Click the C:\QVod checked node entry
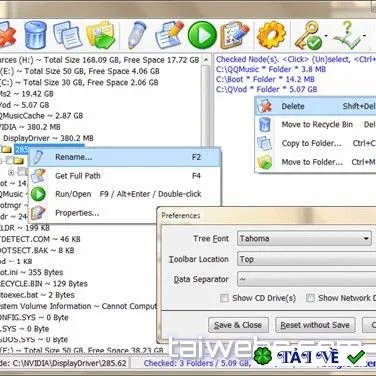 point(266,89)
